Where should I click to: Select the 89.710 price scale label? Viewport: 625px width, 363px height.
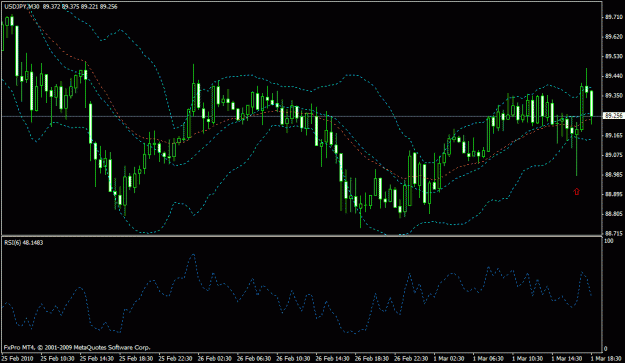pyautogui.click(x=613, y=17)
